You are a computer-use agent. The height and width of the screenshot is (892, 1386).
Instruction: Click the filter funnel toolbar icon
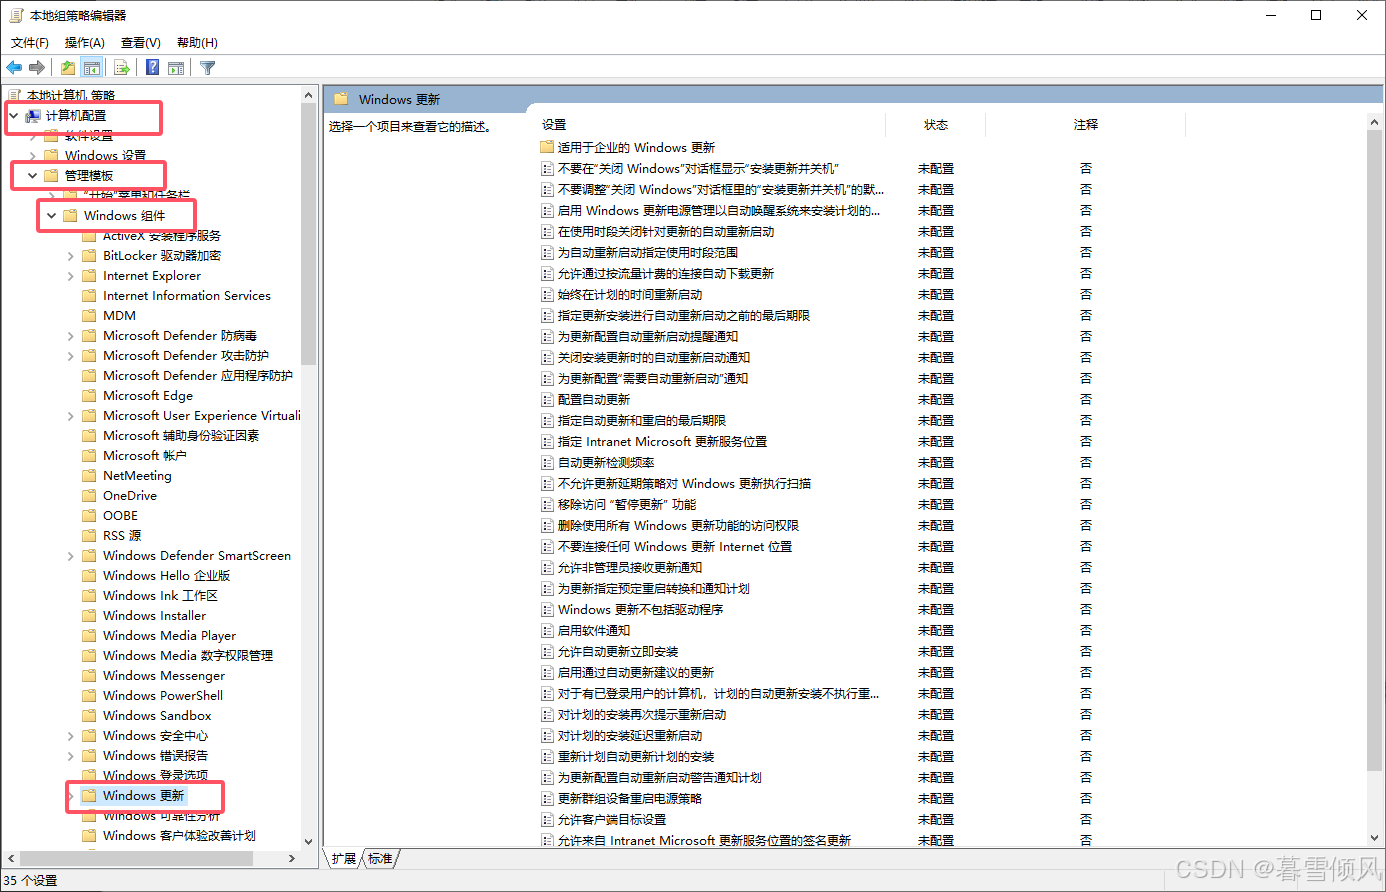pos(207,68)
